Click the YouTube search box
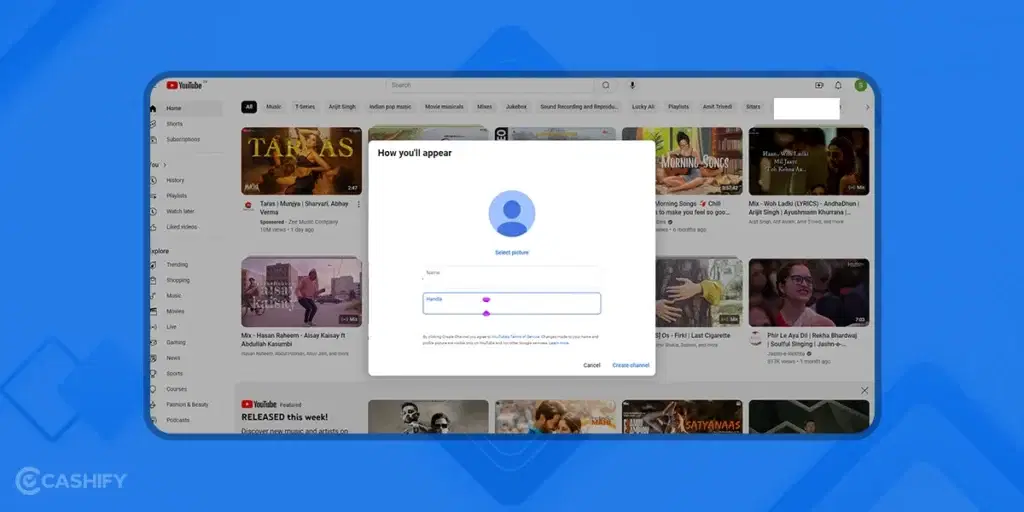This screenshot has height=512, width=1024. pyautogui.click(x=490, y=85)
